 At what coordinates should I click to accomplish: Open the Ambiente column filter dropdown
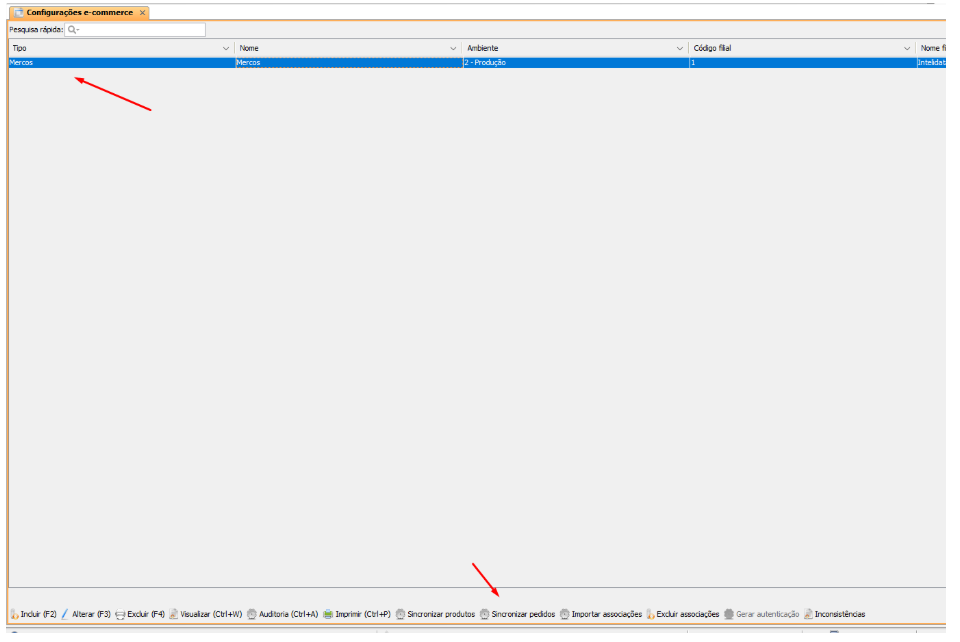(680, 48)
